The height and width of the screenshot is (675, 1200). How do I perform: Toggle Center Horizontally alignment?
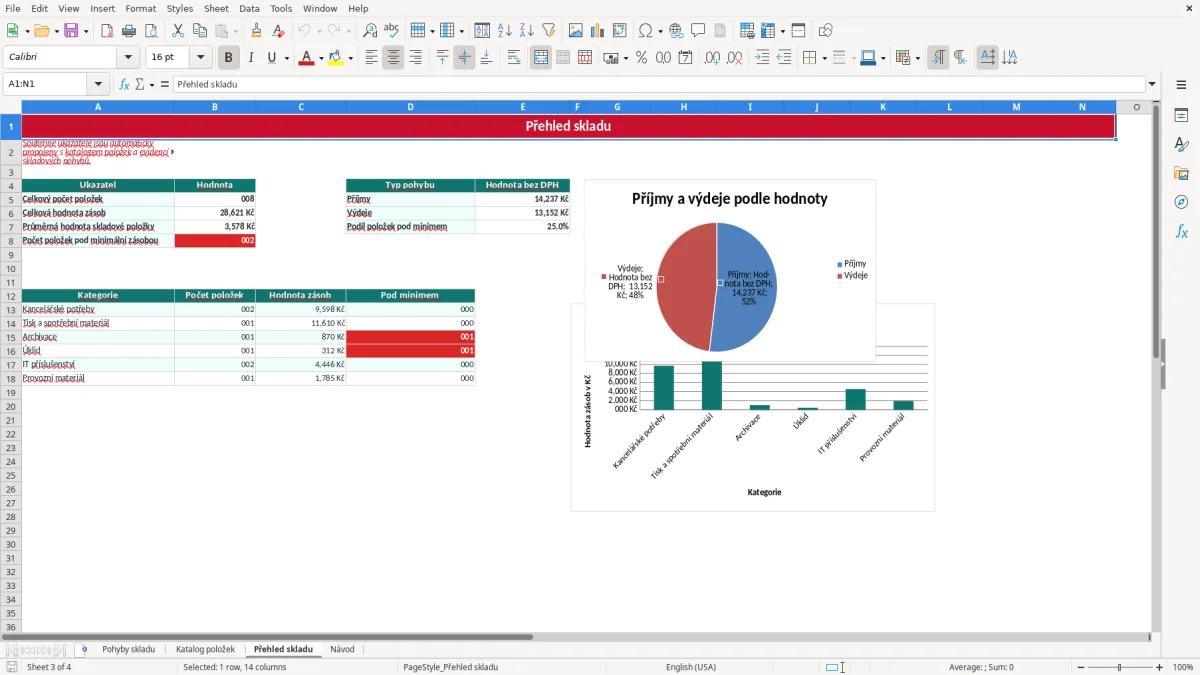tap(393, 58)
